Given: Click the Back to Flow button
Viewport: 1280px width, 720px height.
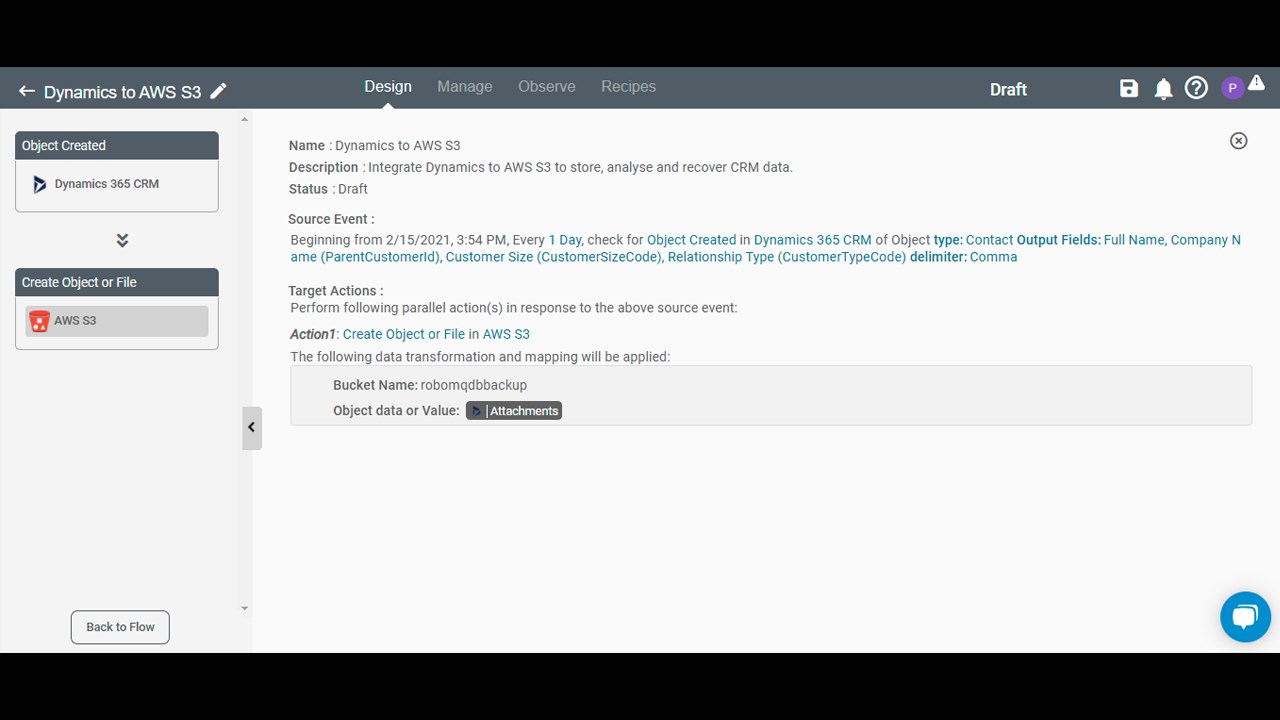Looking at the screenshot, I should 120,627.
